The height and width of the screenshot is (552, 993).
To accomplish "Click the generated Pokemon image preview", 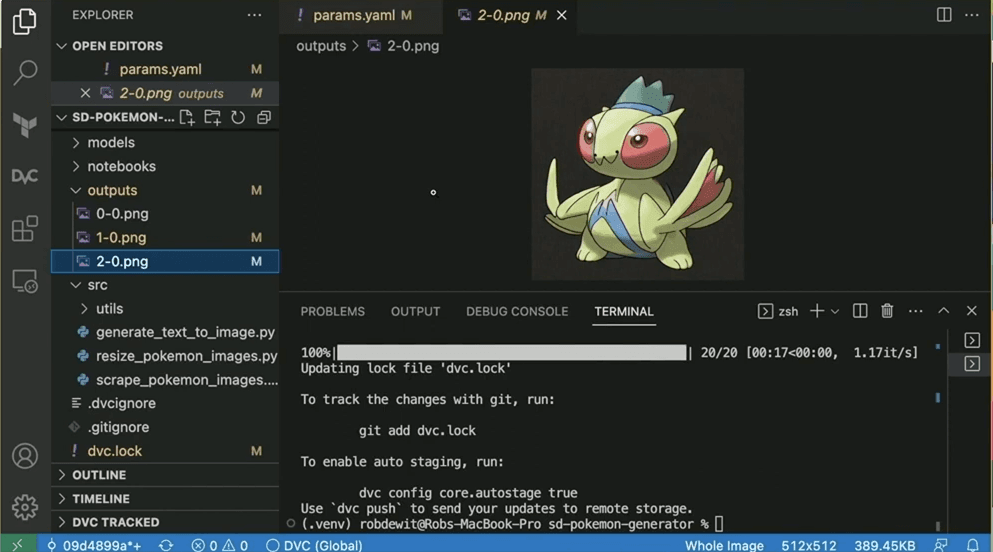I will pos(637,174).
